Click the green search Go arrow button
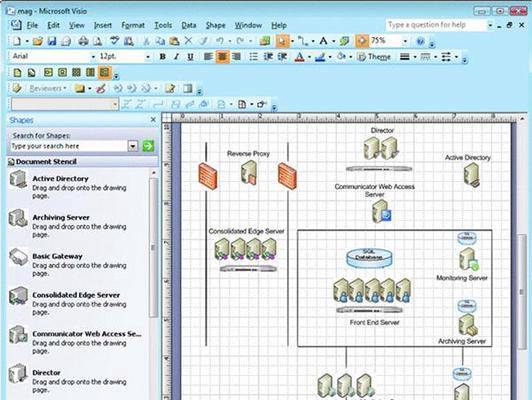The width and height of the screenshot is (532, 400). pyautogui.click(x=148, y=146)
